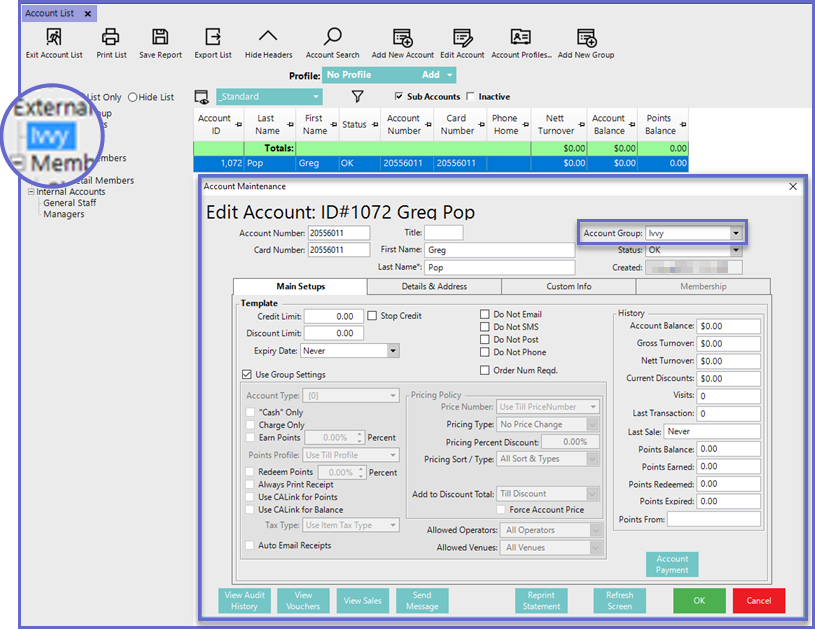Tick Order Num Reqd. checkbox
Viewport: 815px width, 629px height.
485,370
